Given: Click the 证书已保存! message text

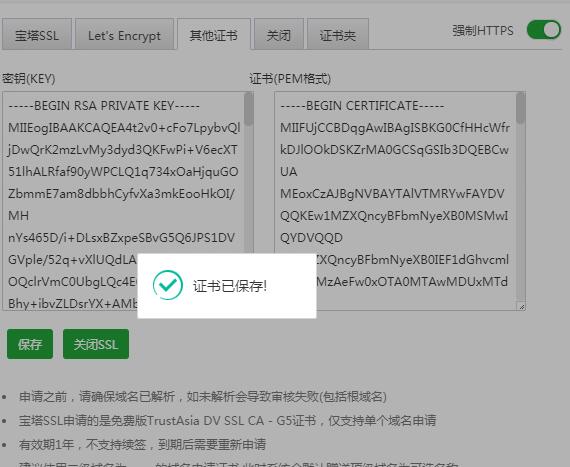Looking at the screenshot, I should (230, 286).
